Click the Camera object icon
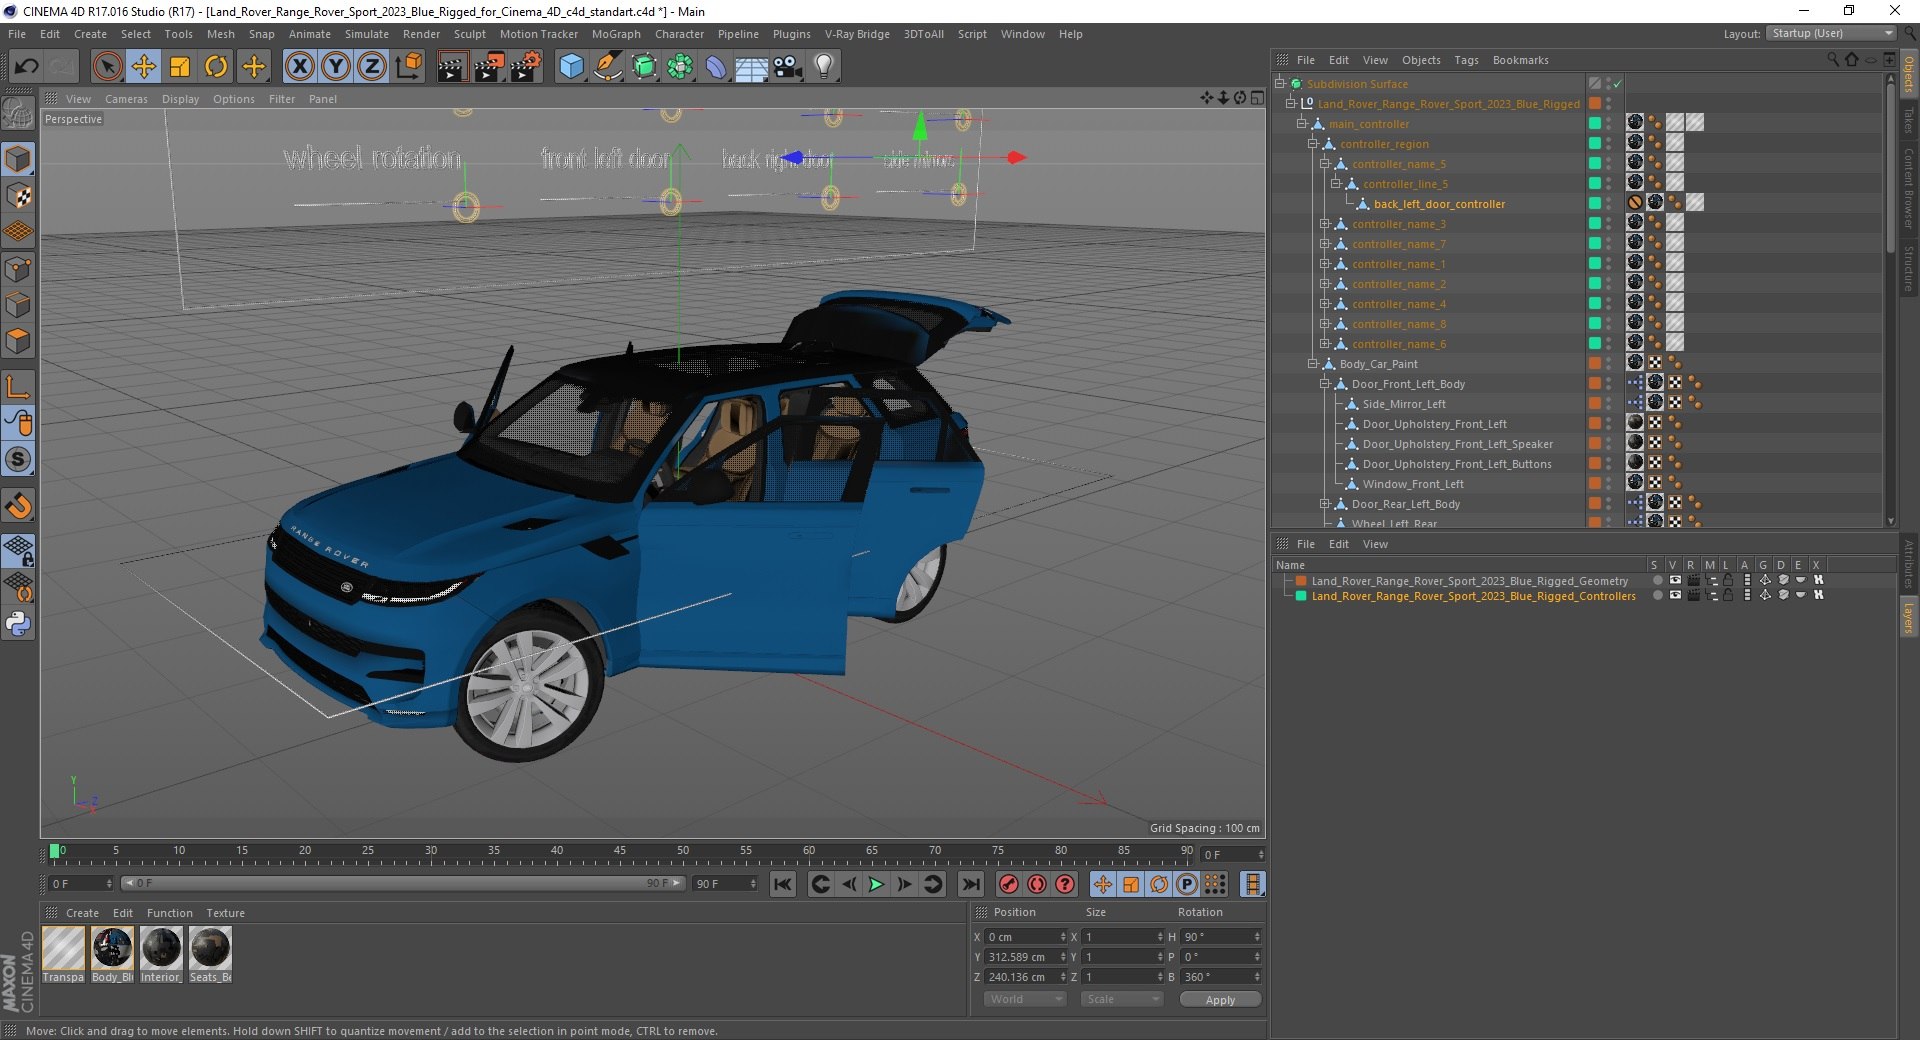The height and width of the screenshot is (1040, 1920). pyautogui.click(x=787, y=67)
